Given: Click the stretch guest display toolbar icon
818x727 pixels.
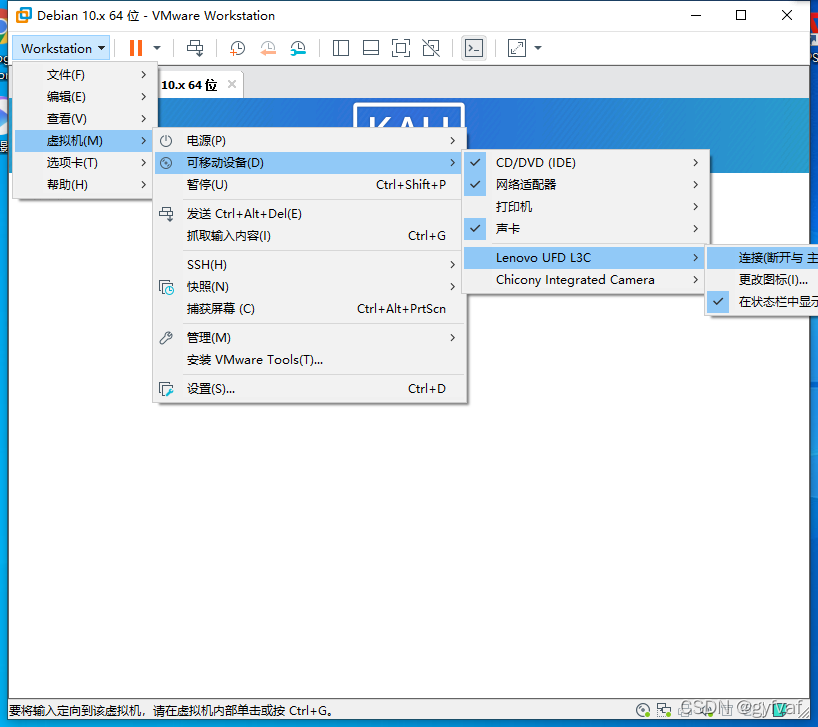Looking at the screenshot, I should pyautogui.click(x=516, y=48).
